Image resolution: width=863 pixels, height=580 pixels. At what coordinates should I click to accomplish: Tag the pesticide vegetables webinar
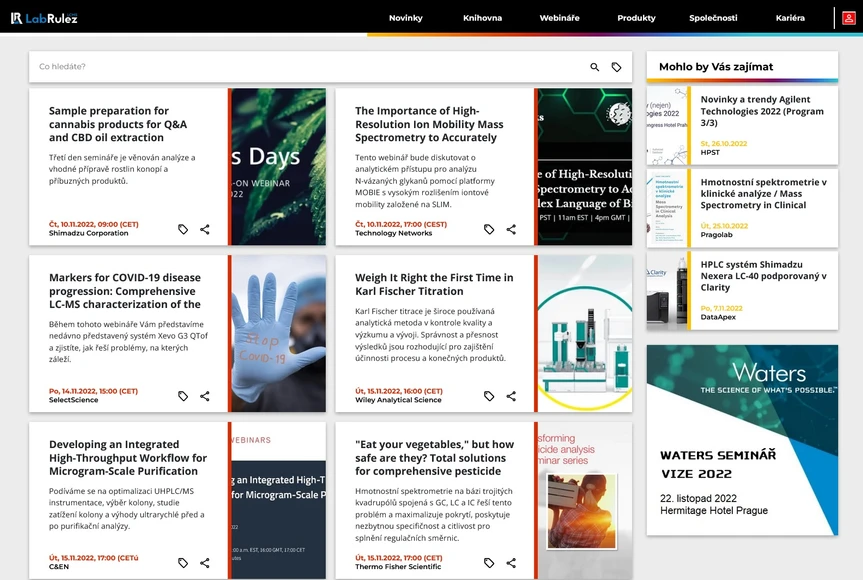coord(489,563)
